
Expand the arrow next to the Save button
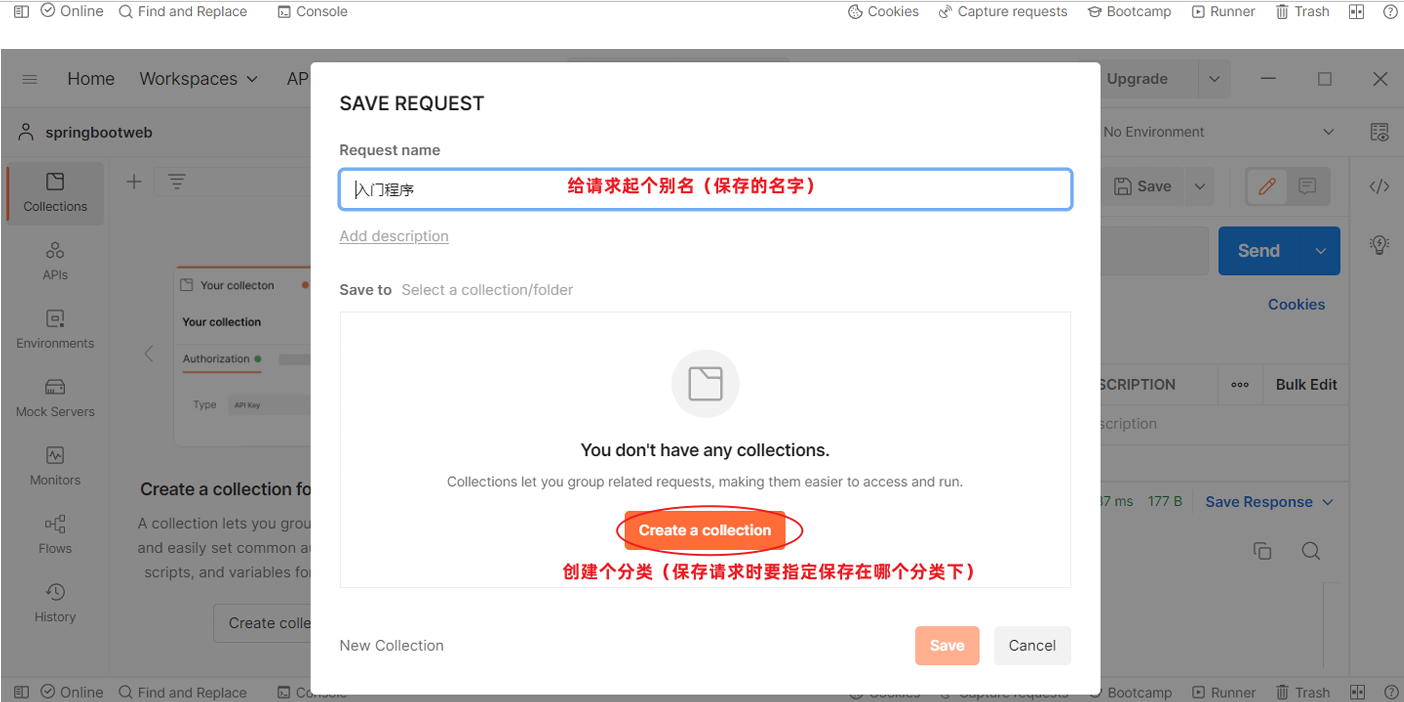point(1200,186)
